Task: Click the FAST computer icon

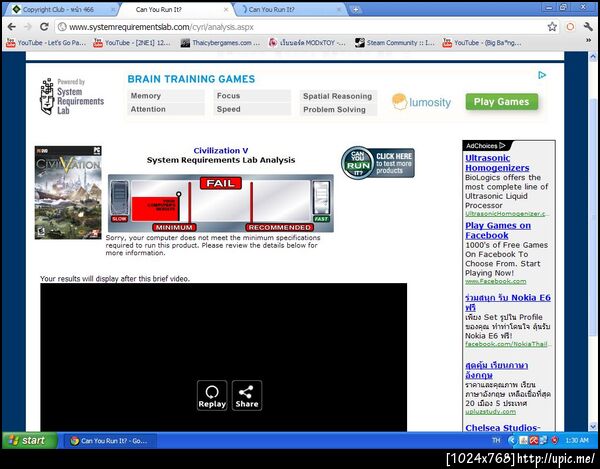Action: tap(321, 202)
